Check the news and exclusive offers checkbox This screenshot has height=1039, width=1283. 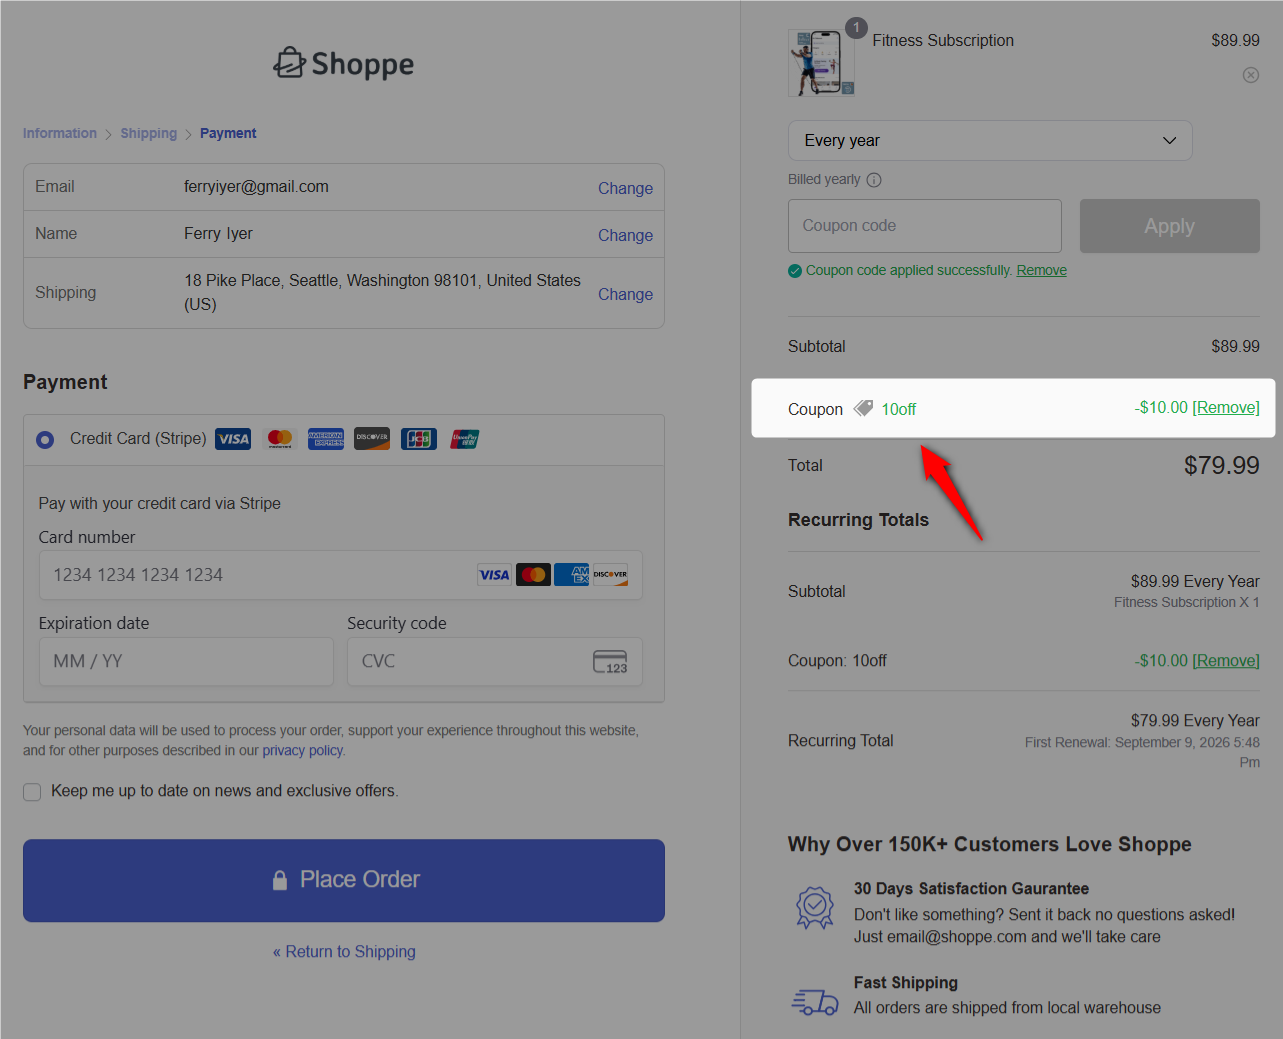[x=32, y=792]
